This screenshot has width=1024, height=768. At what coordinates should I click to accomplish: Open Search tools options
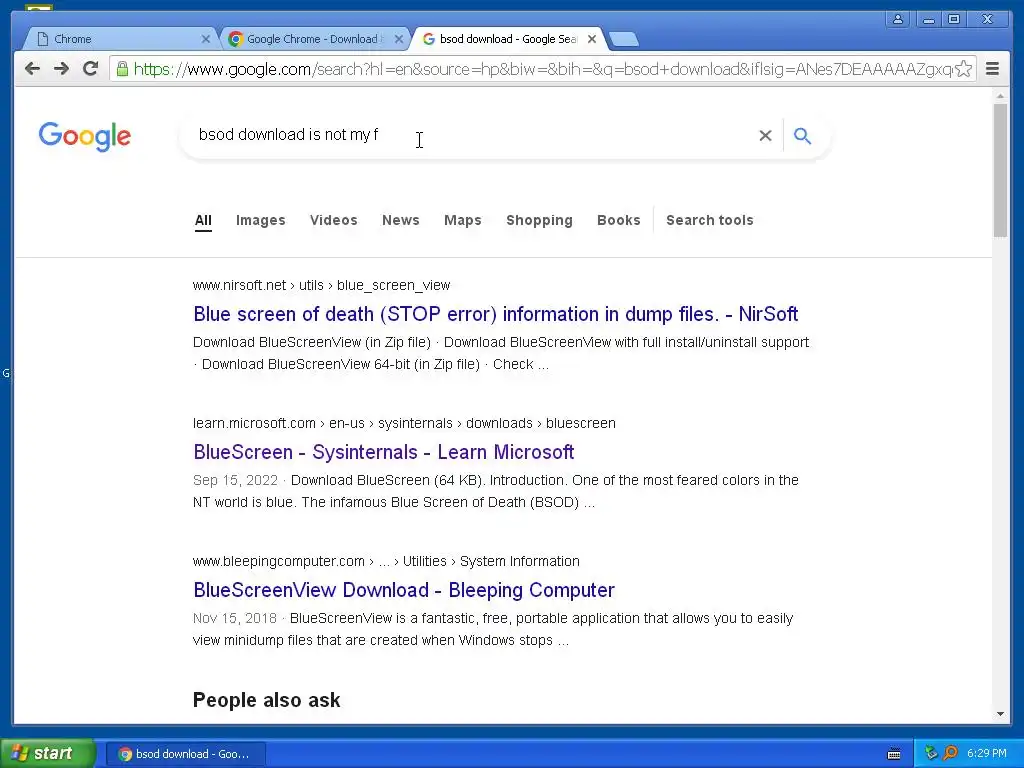tap(710, 220)
